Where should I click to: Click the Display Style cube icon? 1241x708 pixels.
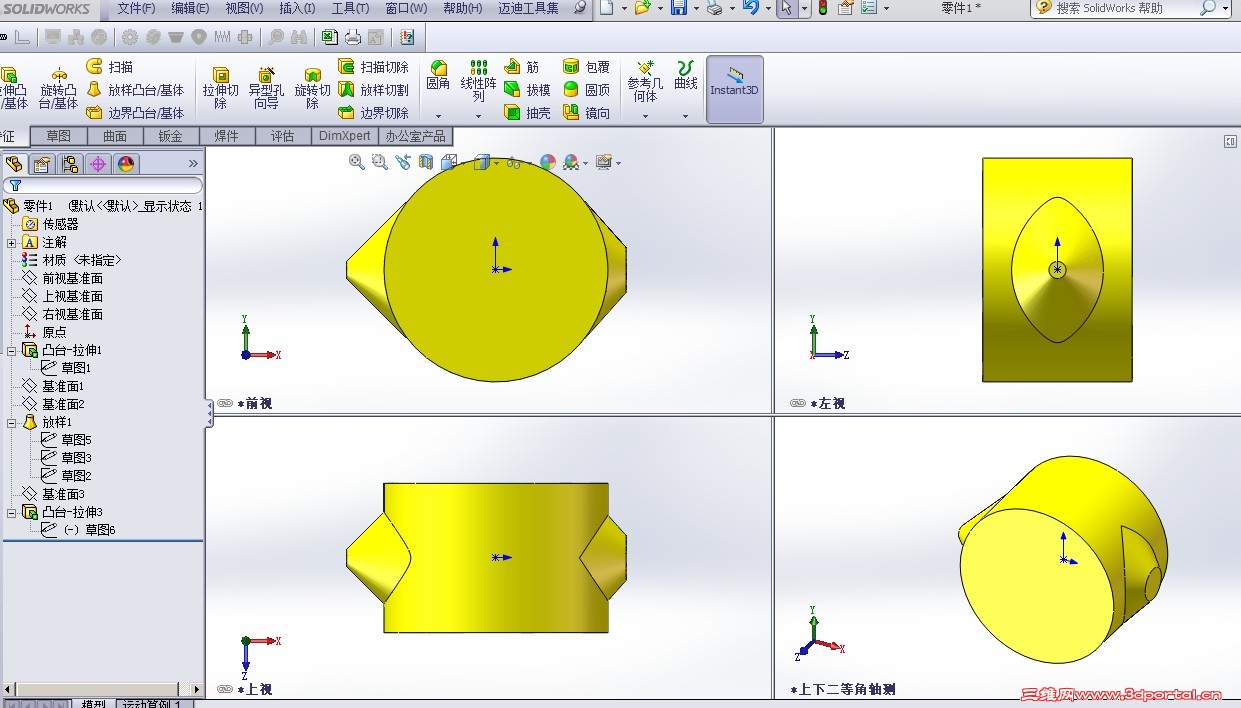(481, 162)
